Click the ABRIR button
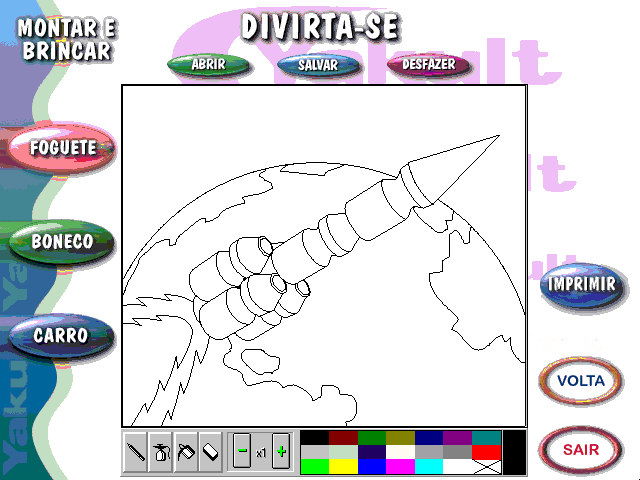 coord(209,64)
